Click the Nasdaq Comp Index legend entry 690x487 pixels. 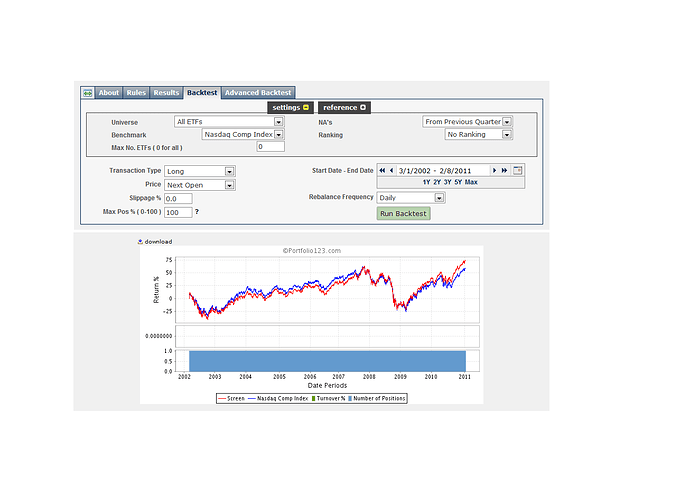click(278, 399)
